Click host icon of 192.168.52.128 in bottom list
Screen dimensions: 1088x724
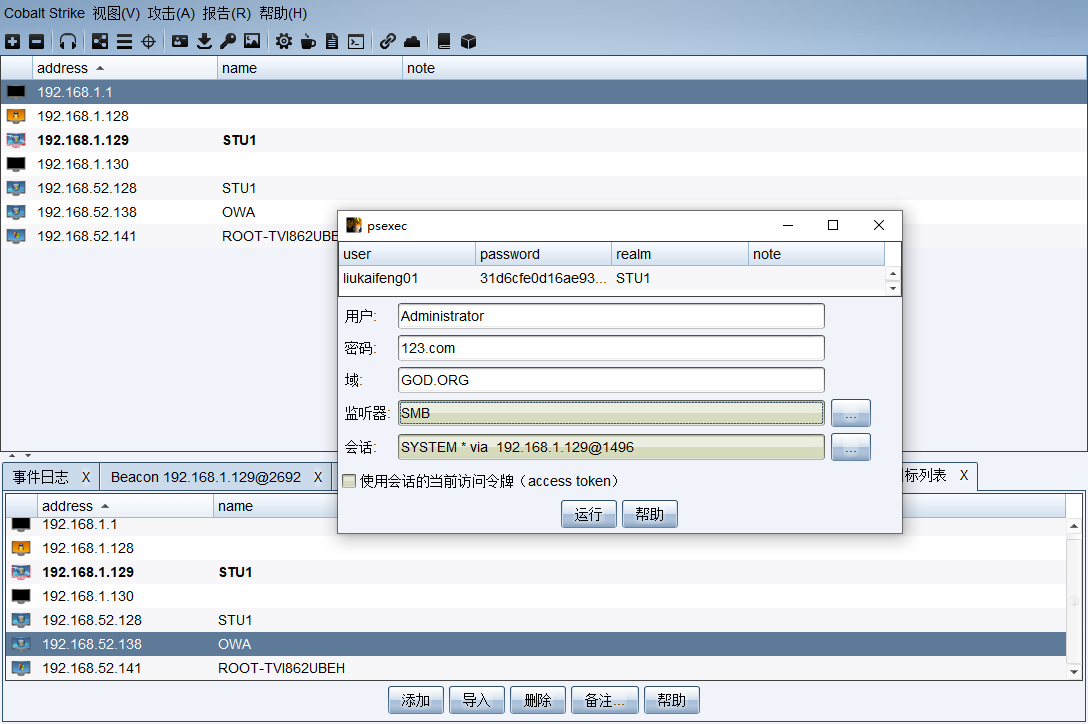pyautogui.click(x=21, y=620)
